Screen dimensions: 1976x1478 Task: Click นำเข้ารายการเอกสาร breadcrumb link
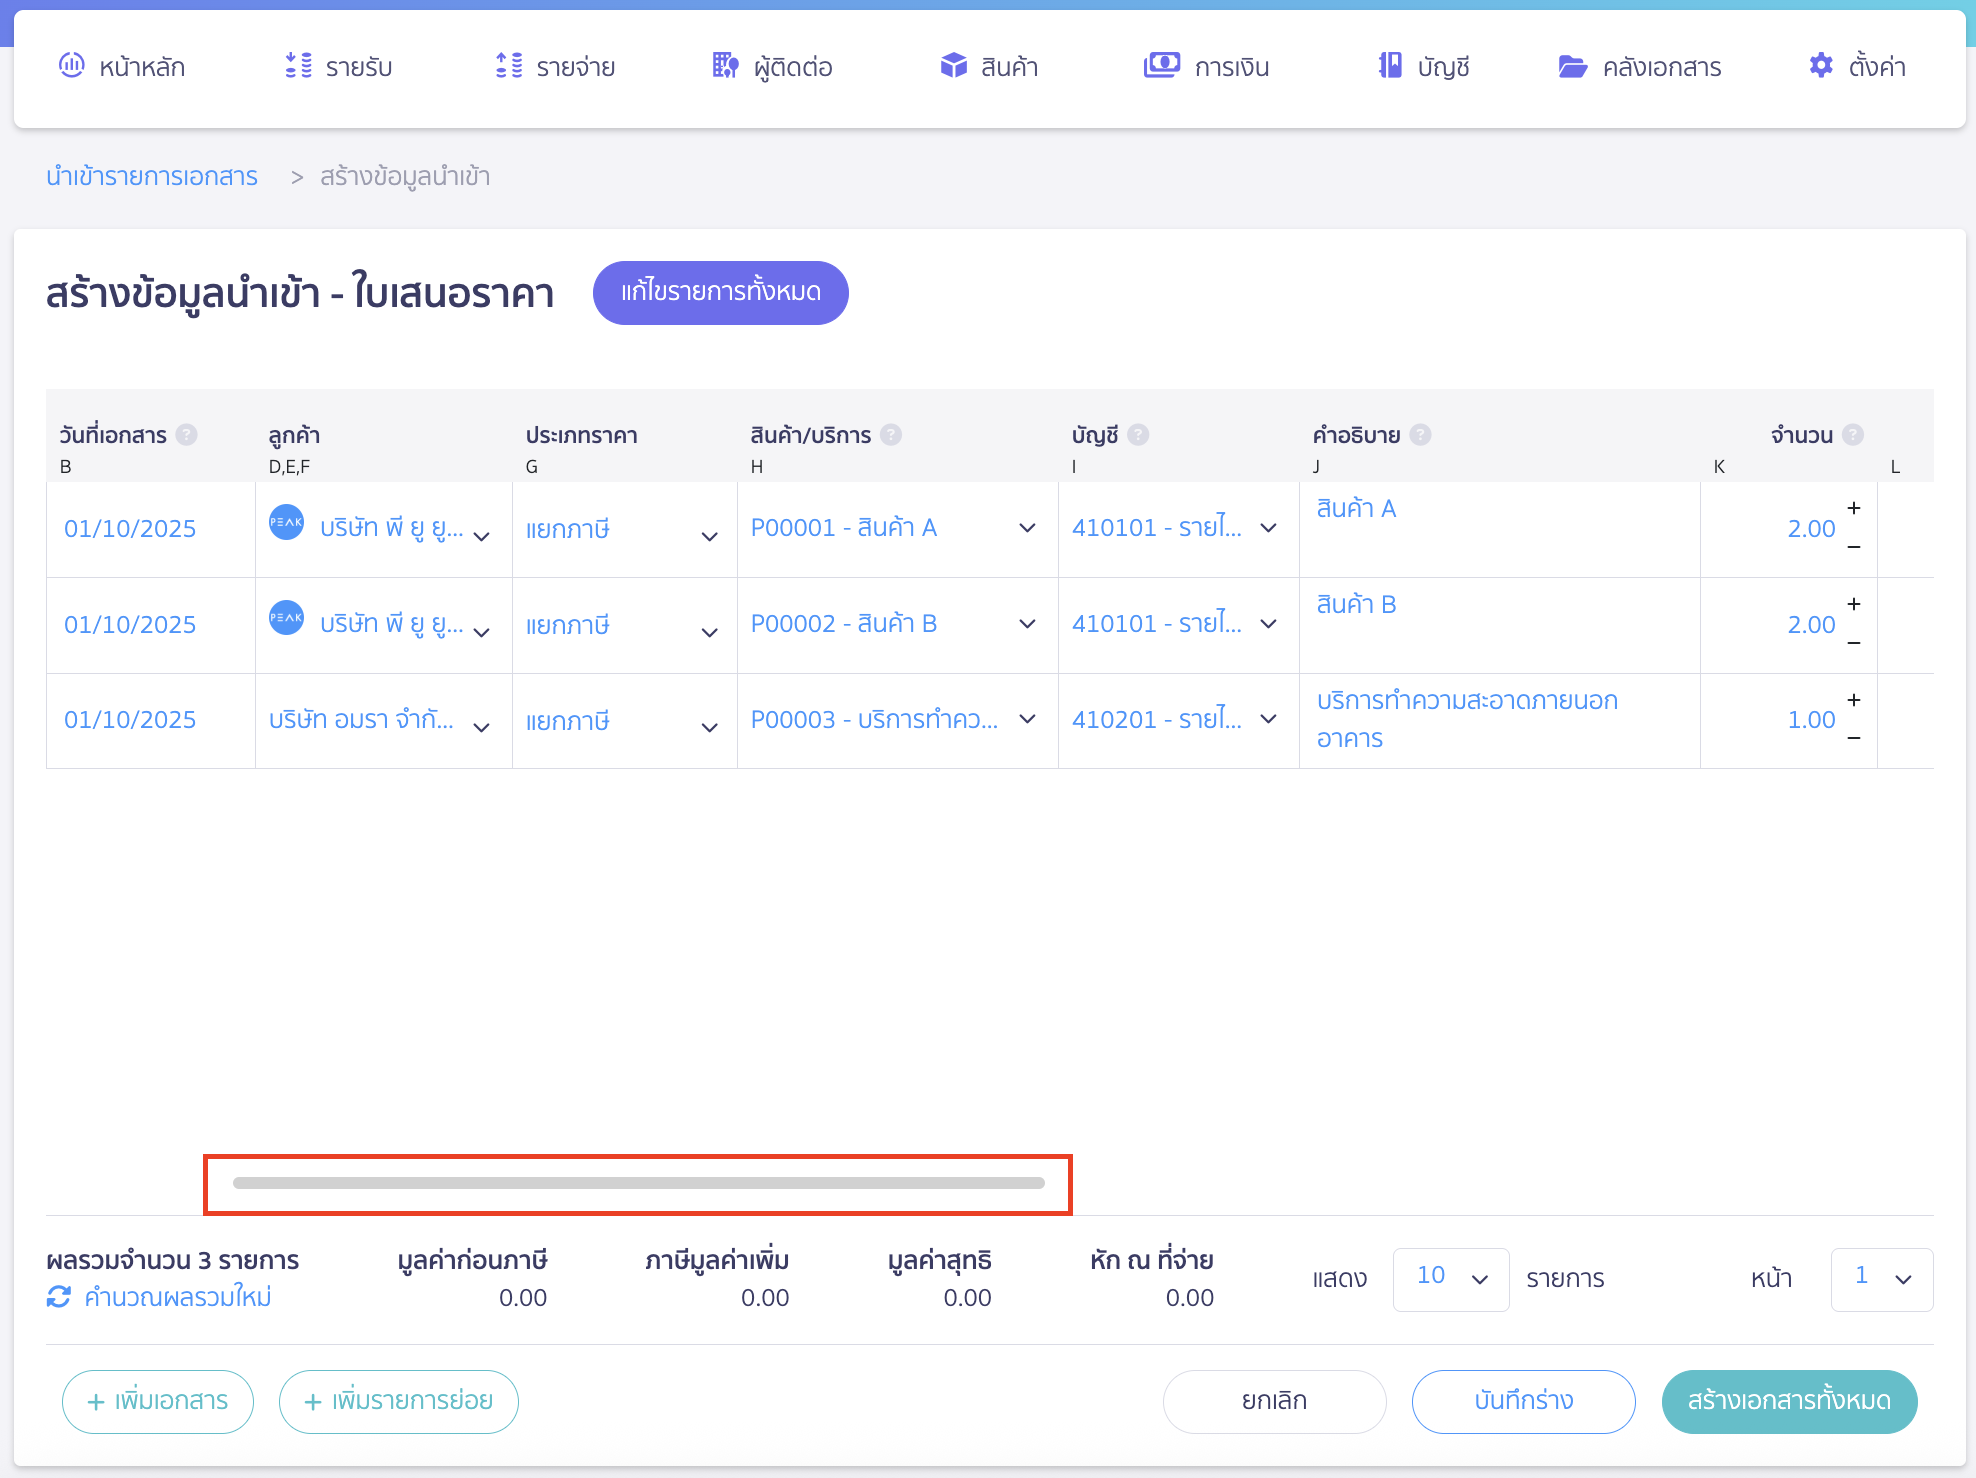[152, 177]
